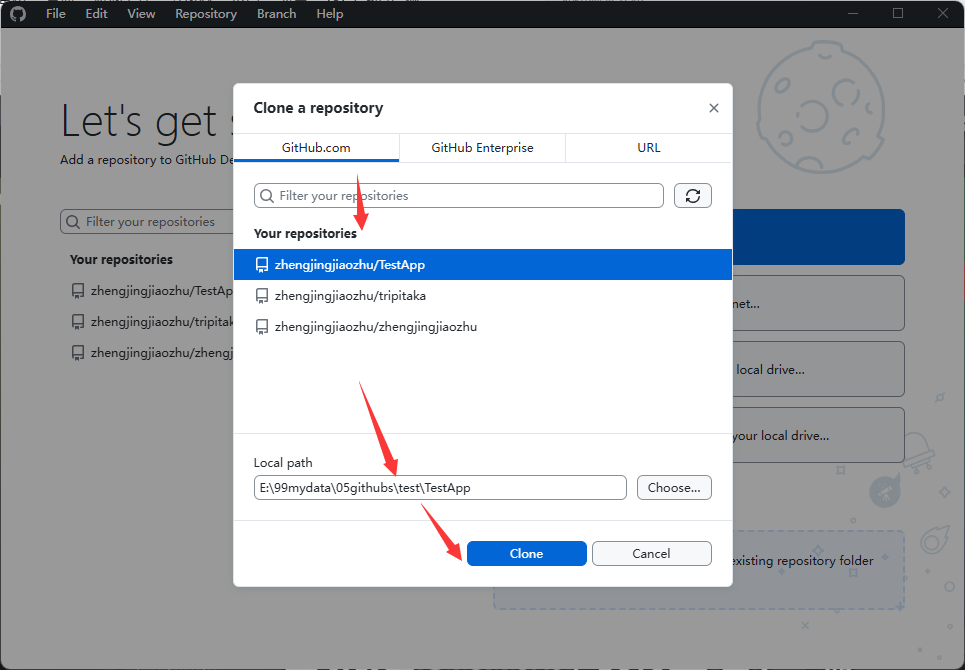This screenshot has height=670, width=965.
Task: Click repo icon beside TestApp in background window
Action: 78,291
